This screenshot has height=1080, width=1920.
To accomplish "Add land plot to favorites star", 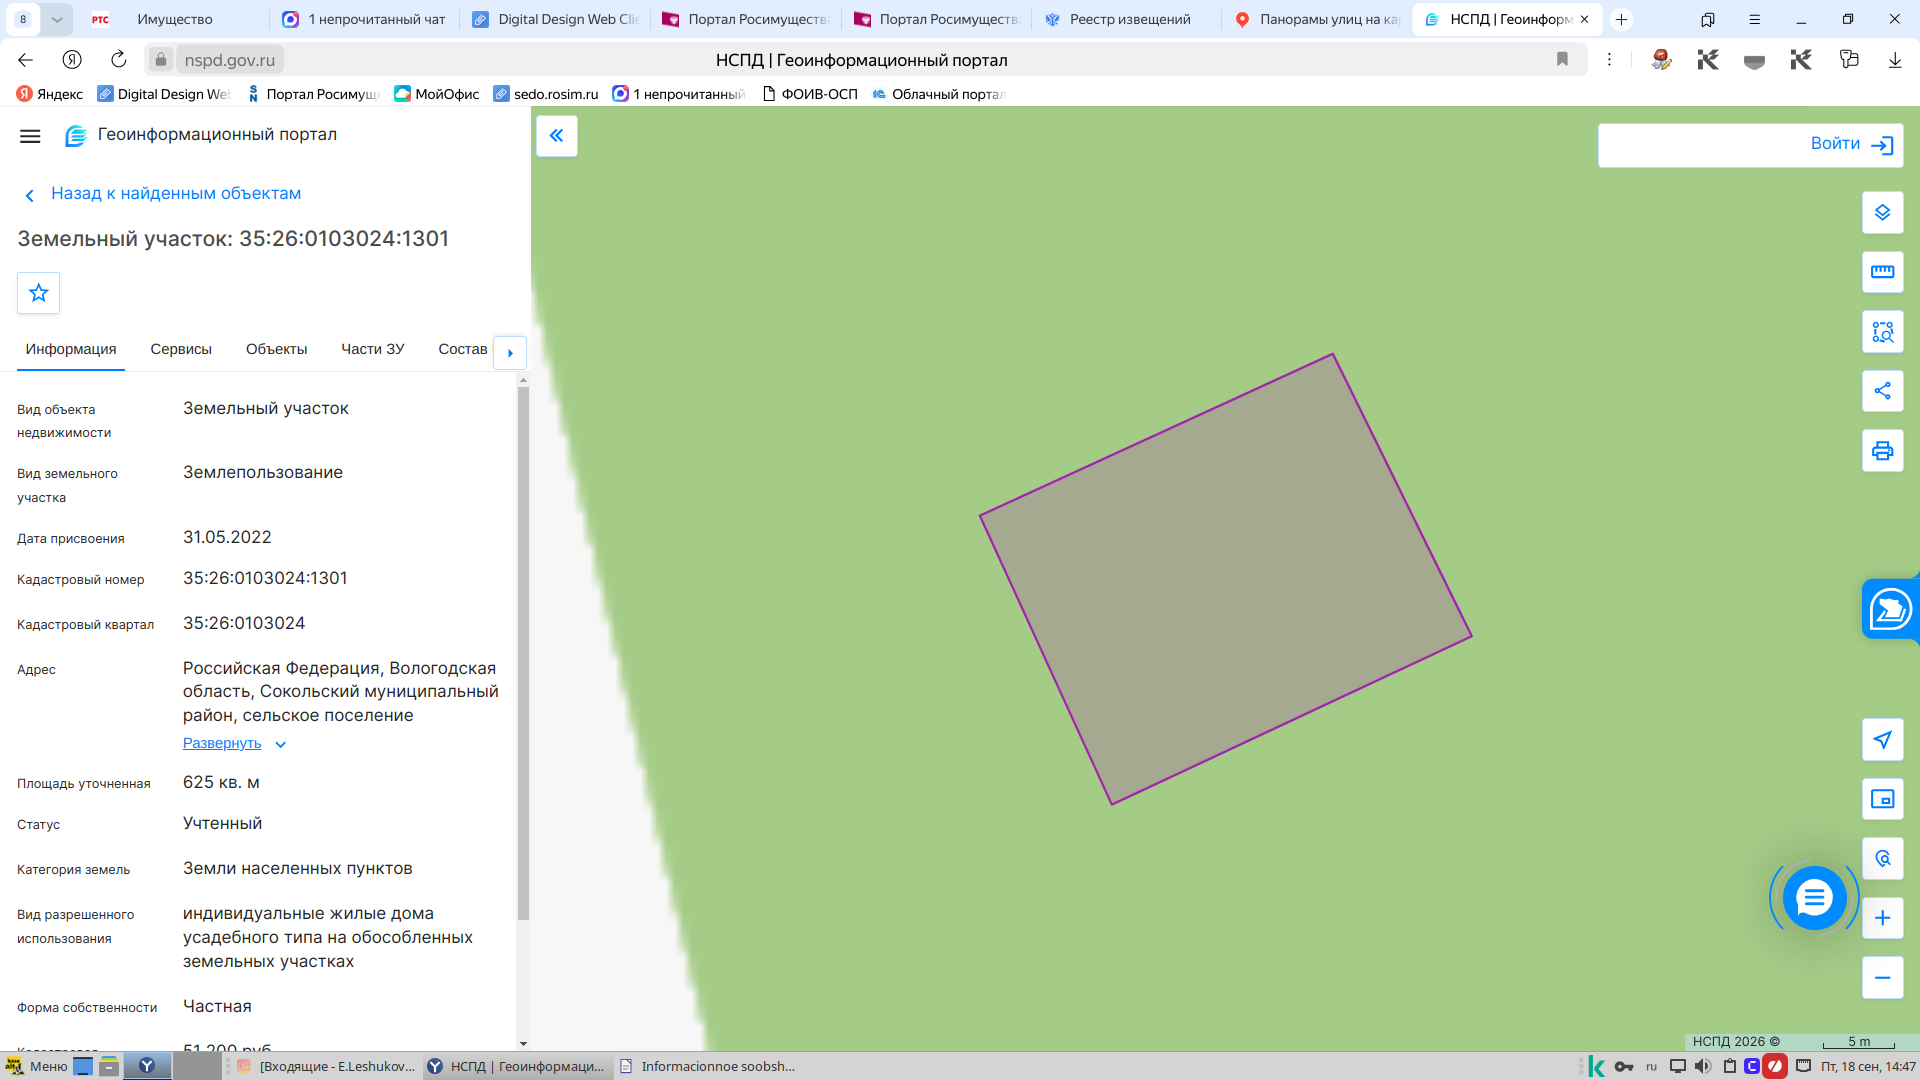I will [x=39, y=293].
